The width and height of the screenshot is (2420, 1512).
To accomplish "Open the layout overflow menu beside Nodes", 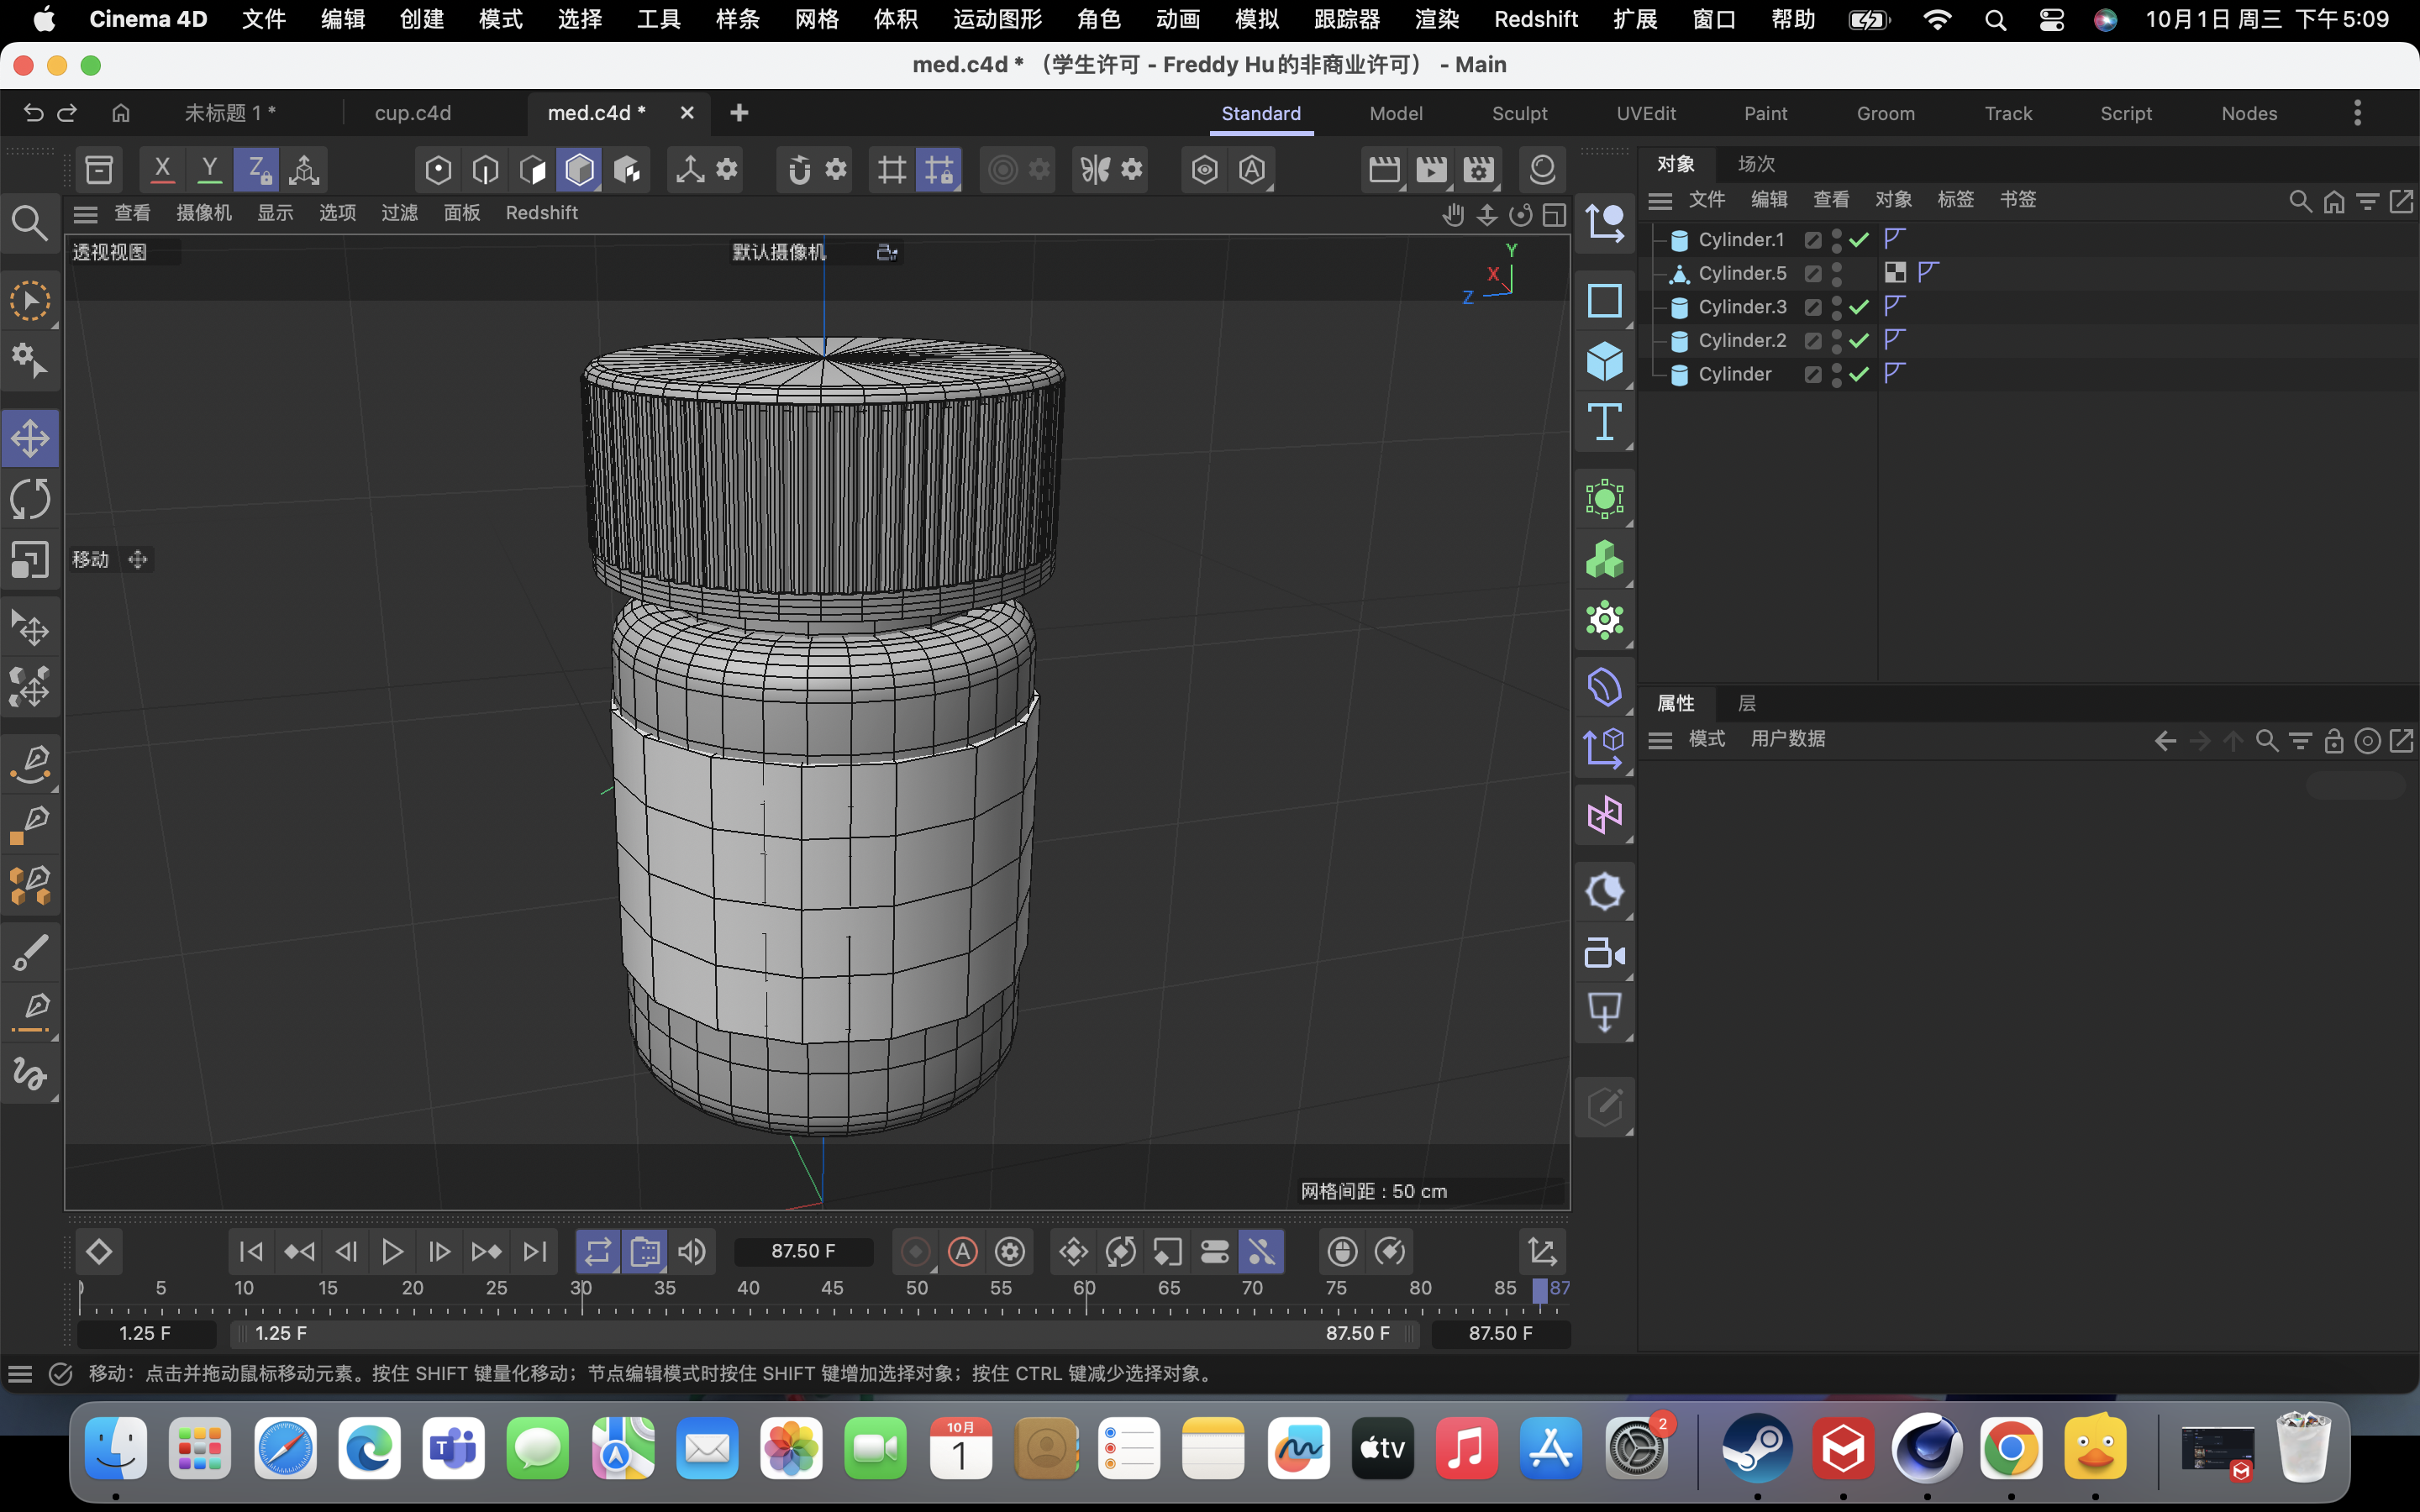I will pyautogui.click(x=2356, y=113).
